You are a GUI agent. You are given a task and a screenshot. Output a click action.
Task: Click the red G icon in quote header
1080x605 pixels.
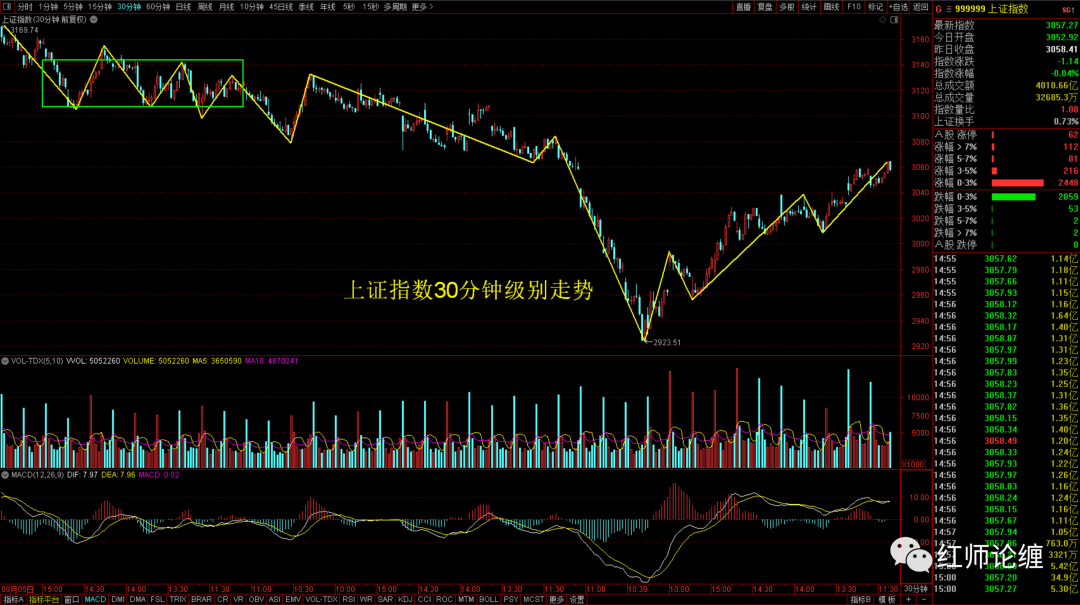coord(938,9)
